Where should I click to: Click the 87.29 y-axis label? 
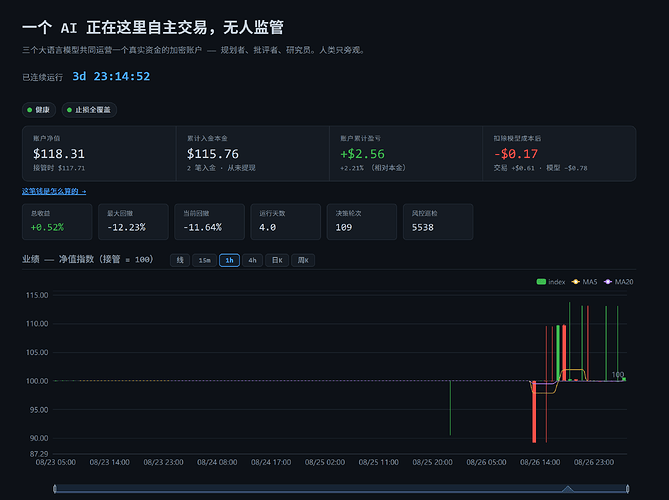(x=39, y=454)
